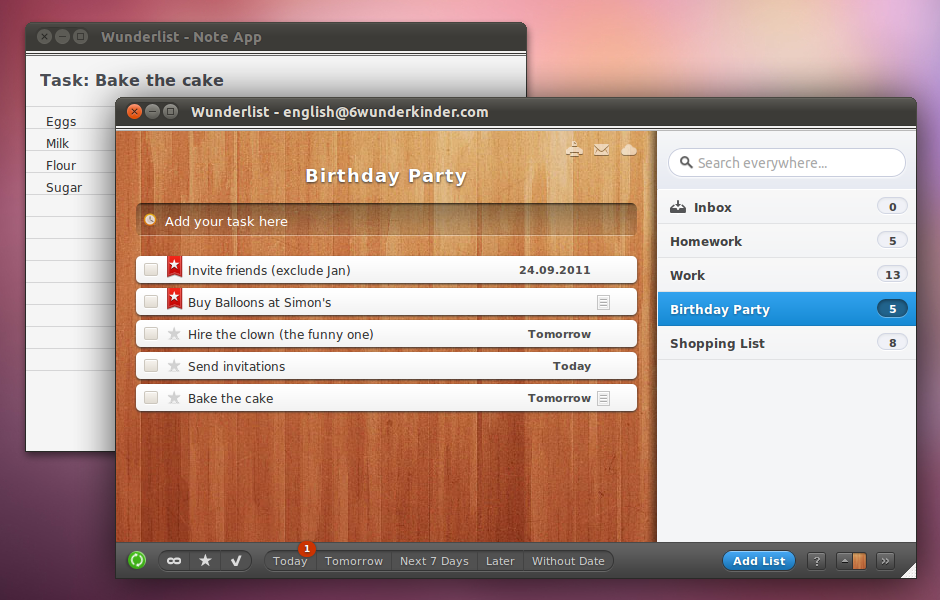The image size is (940, 600).
Task: Star the Bake the cake task
Action: [x=174, y=397]
